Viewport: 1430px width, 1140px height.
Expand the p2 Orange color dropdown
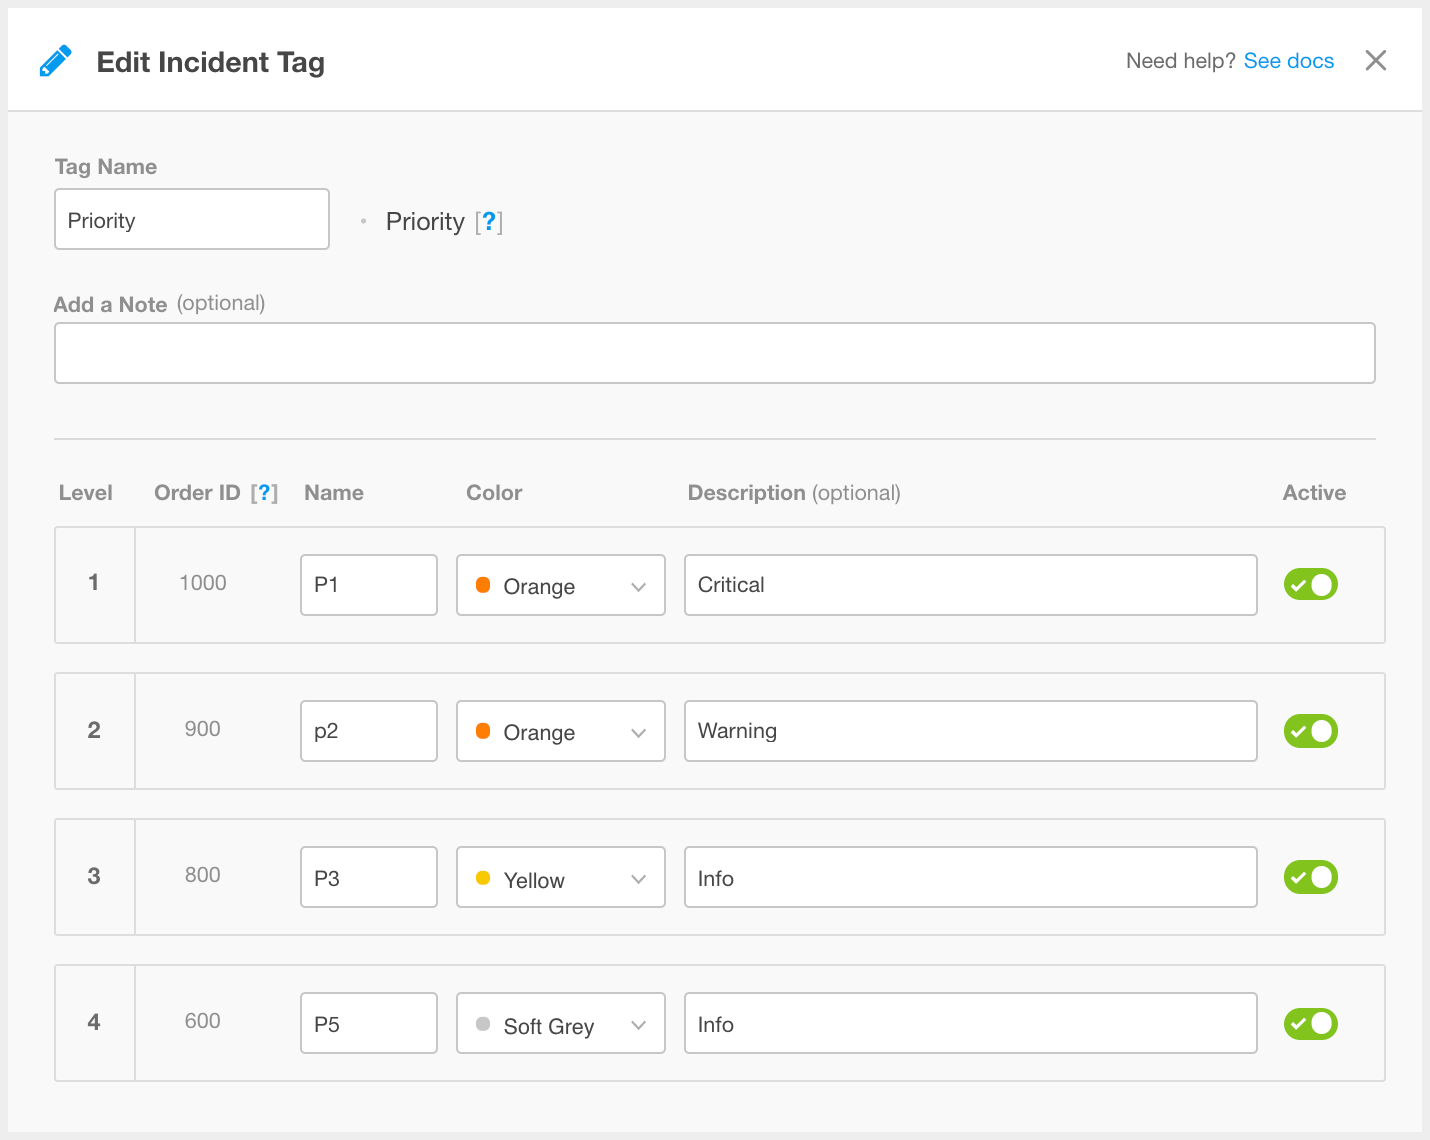[560, 731]
